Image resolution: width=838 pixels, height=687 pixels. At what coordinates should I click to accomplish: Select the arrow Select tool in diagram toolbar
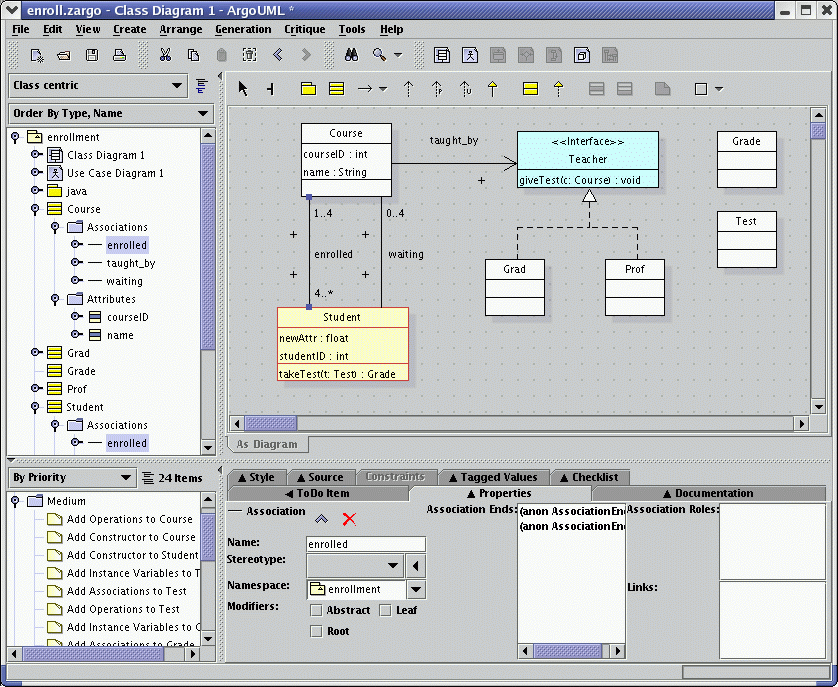coord(243,89)
